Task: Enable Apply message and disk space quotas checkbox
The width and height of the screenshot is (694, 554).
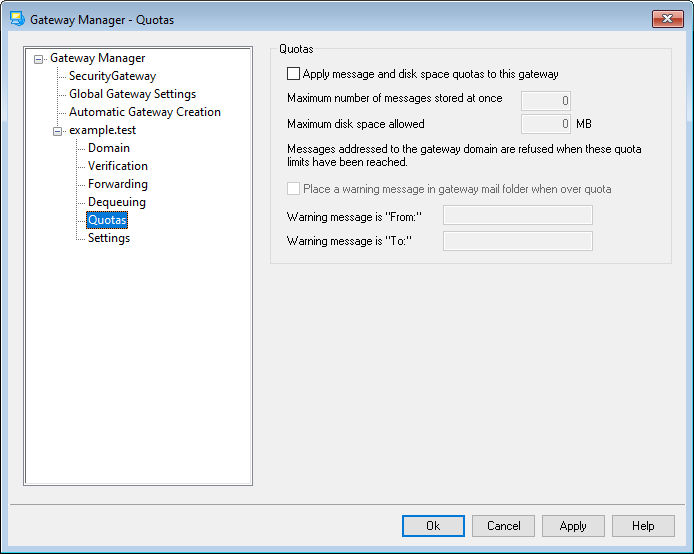Action: pos(293,74)
